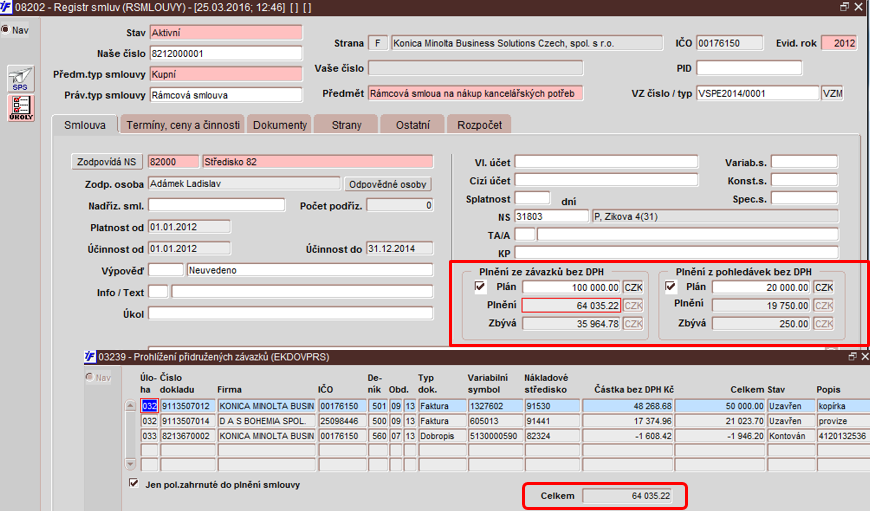Restore the Registr smluv window size

coord(844,7)
